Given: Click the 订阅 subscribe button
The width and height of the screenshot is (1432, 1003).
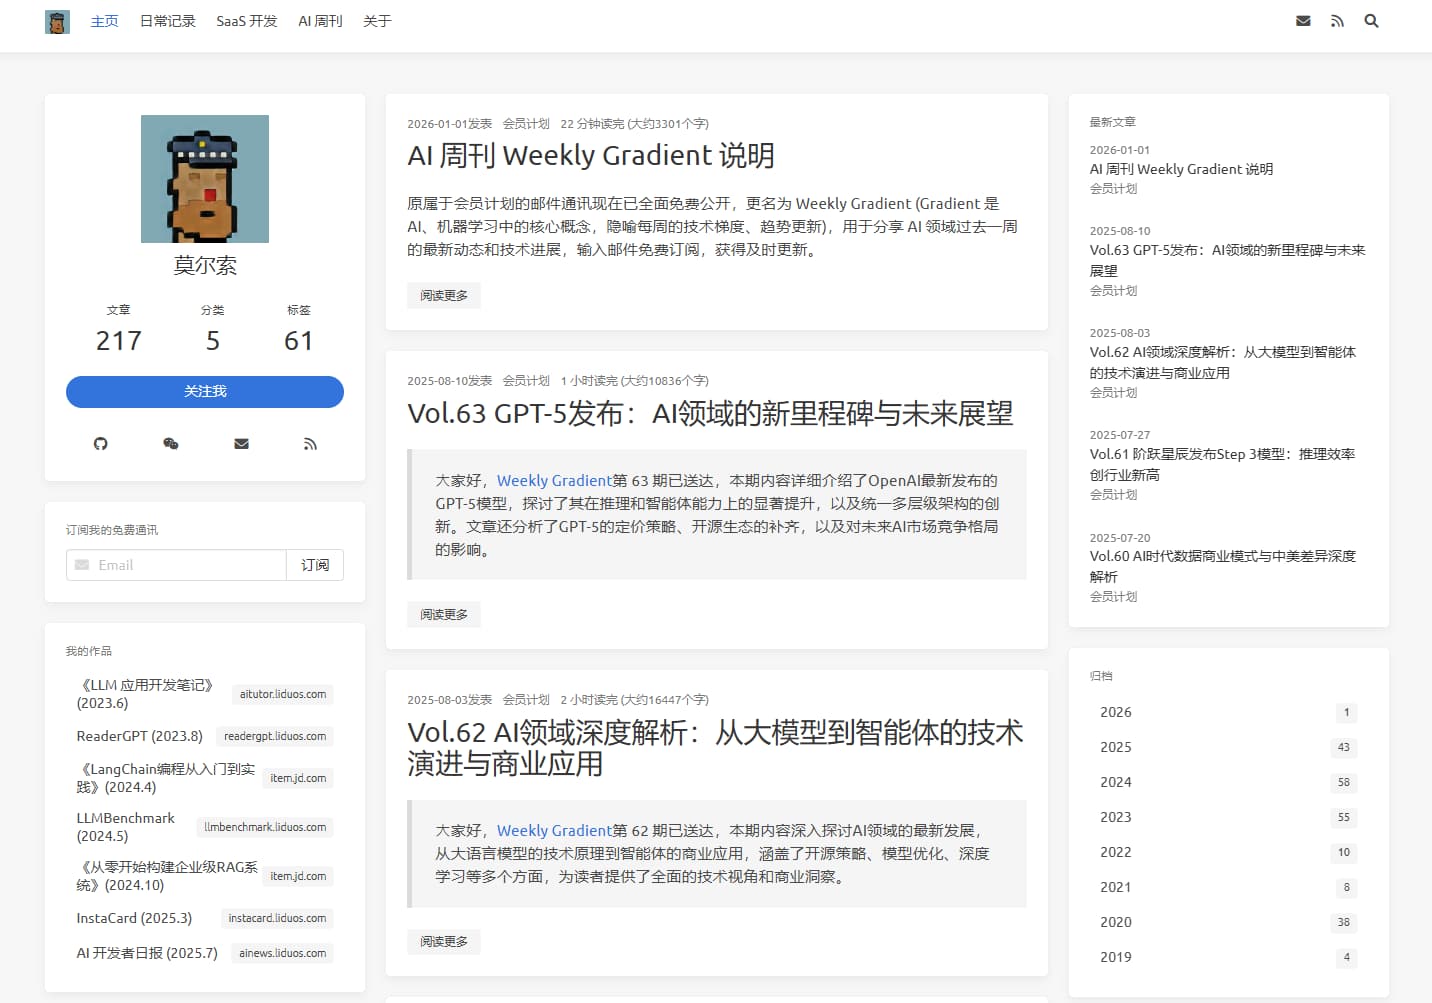Looking at the screenshot, I should (314, 565).
